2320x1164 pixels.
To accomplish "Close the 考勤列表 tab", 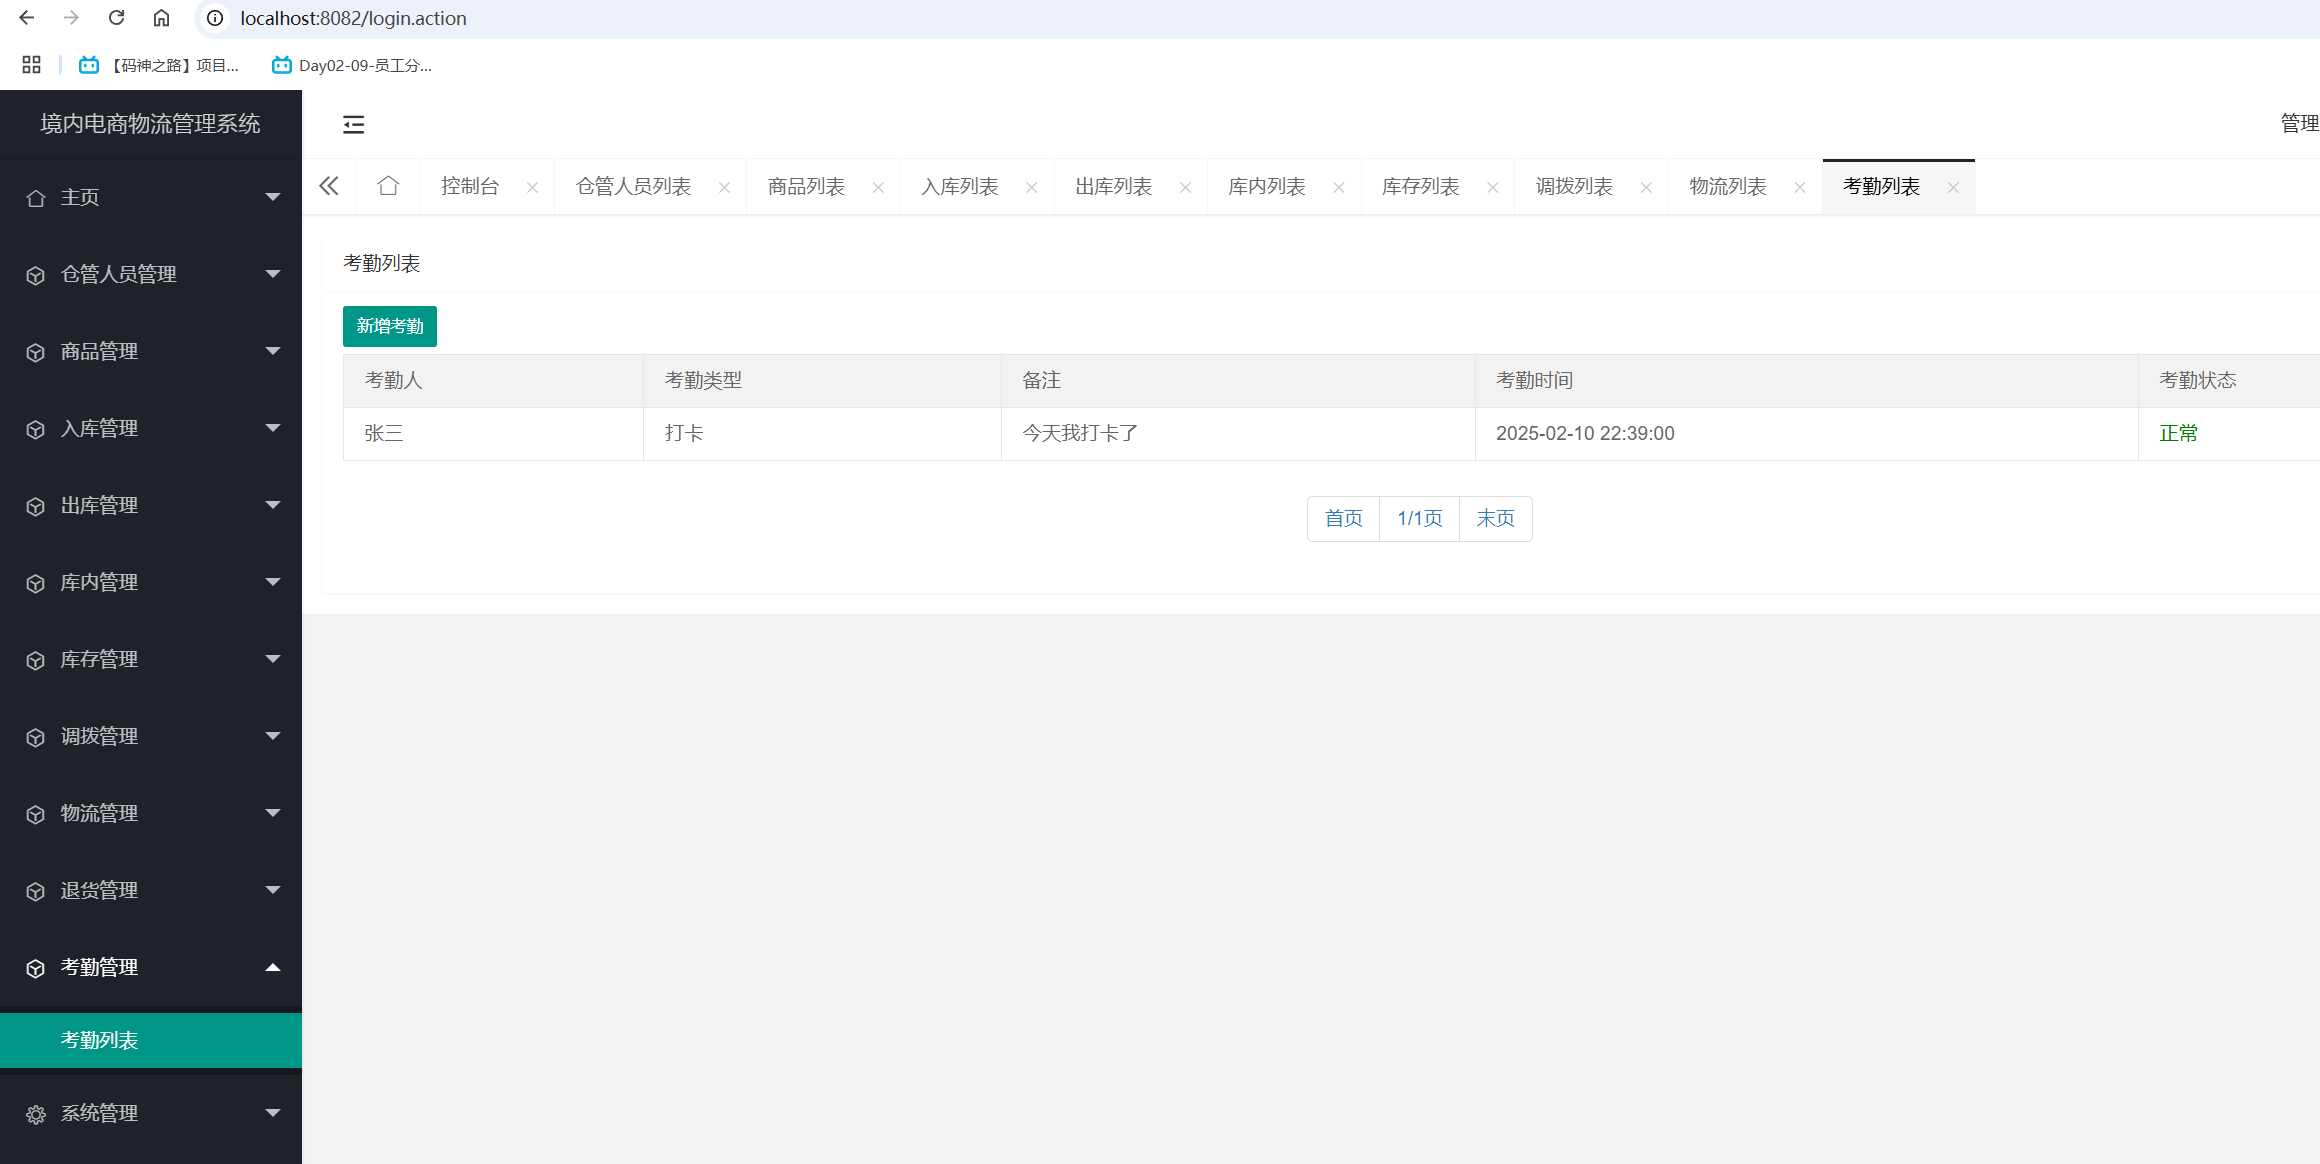I will [1953, 187].
